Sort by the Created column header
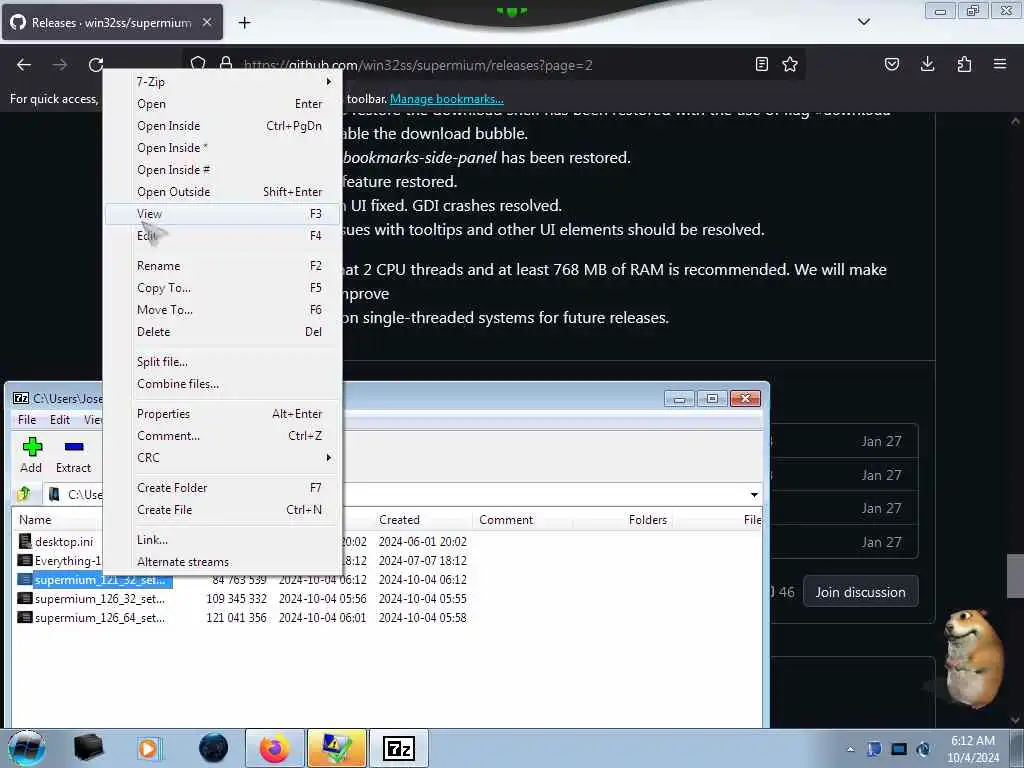 pos(399,520)
